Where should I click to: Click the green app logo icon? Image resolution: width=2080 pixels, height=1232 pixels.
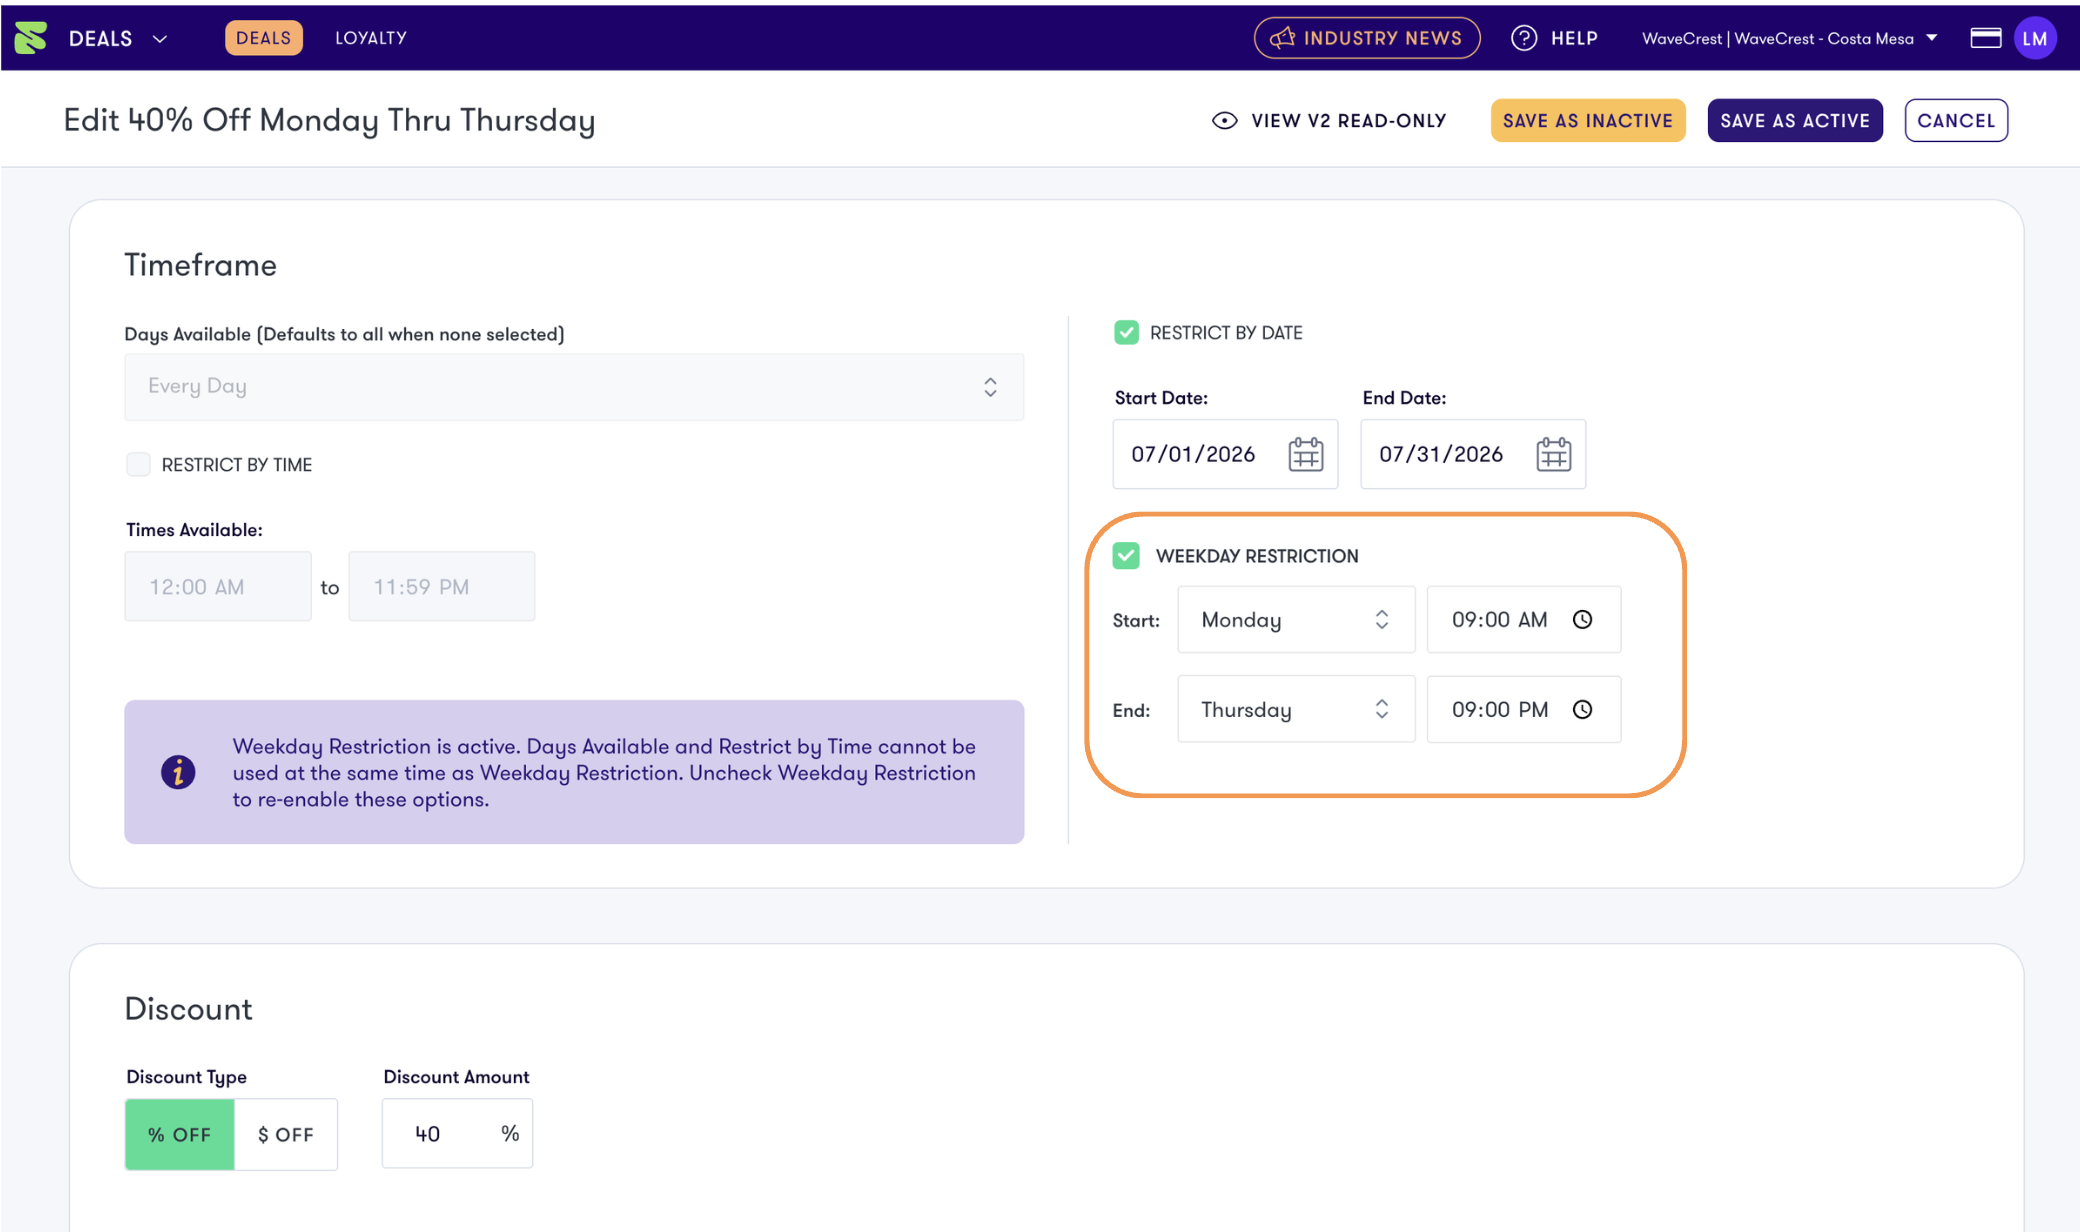pyautogui.click(x=31, y=38)
